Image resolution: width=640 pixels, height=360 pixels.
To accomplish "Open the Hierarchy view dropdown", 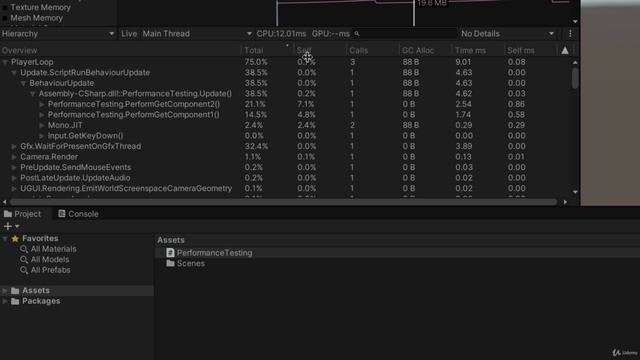I will [x=58, y=34].
